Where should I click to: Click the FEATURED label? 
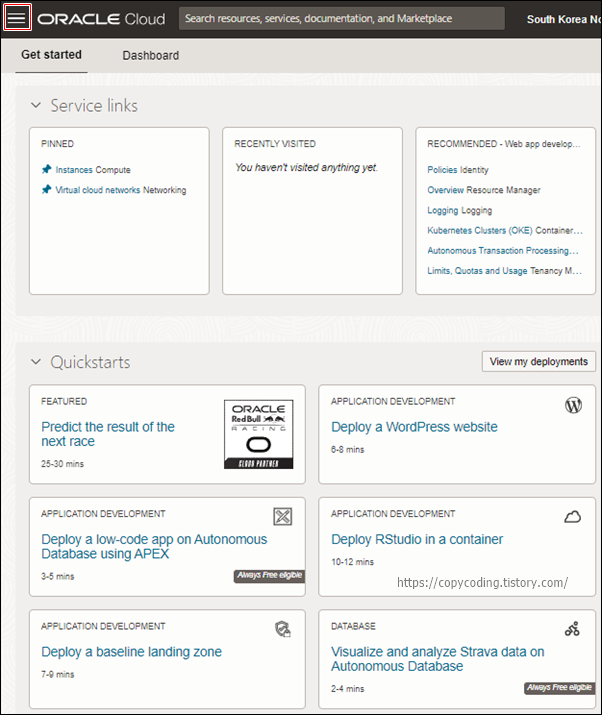point(64,401)
